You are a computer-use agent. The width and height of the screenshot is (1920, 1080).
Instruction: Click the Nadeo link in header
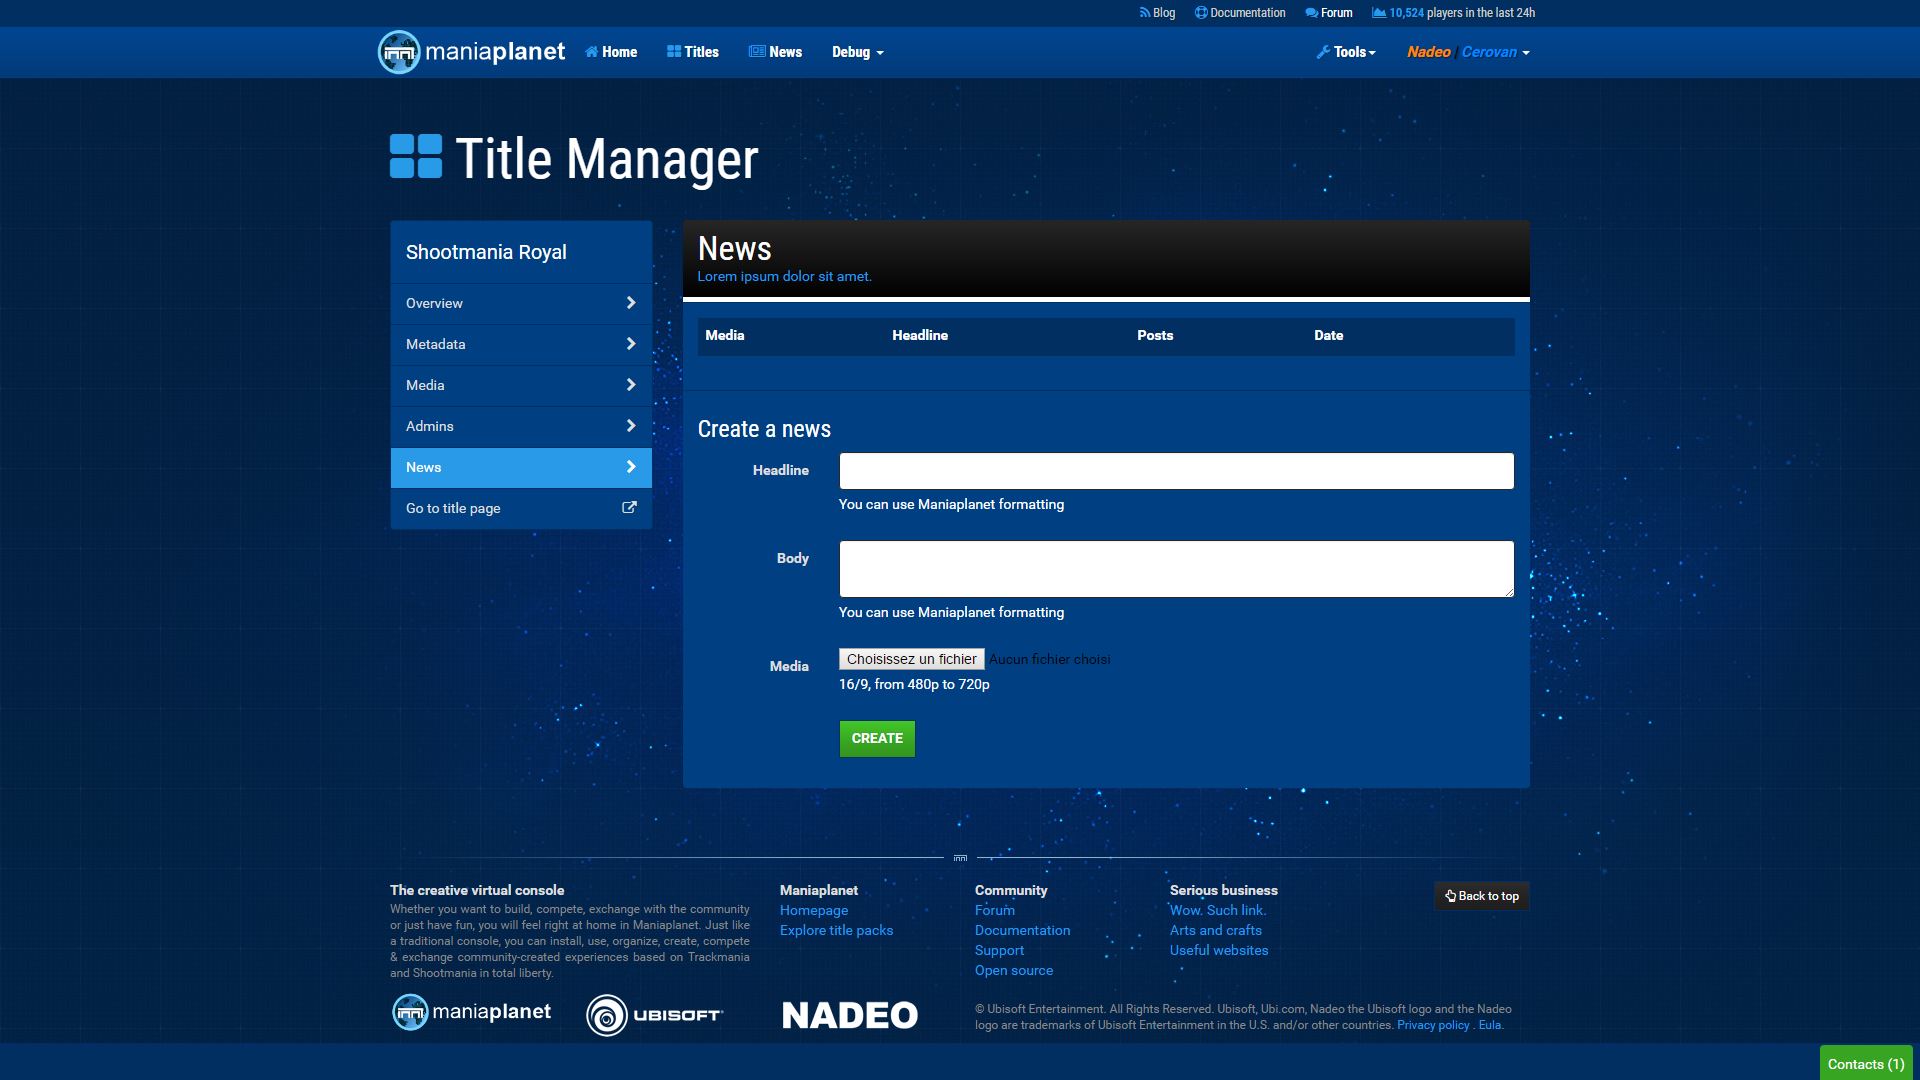pyautogui.click(x=1428, y=52)
